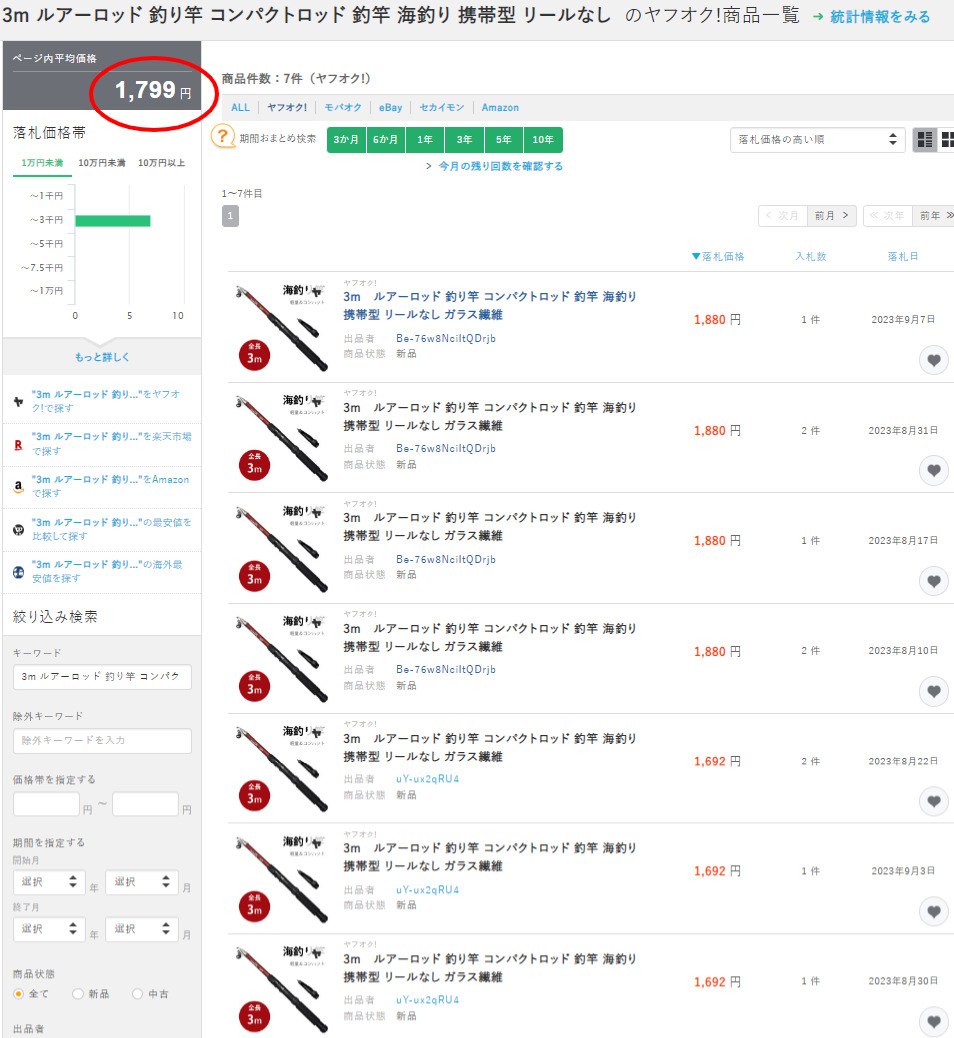Image resolution: width=954 pixels, height=1038 pixels.
Task: Select the 新品 radio button
Action: tap(78, 994)
